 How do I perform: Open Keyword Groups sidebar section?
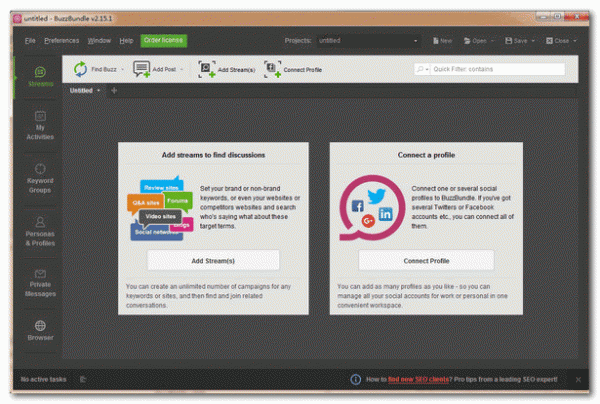40,179
